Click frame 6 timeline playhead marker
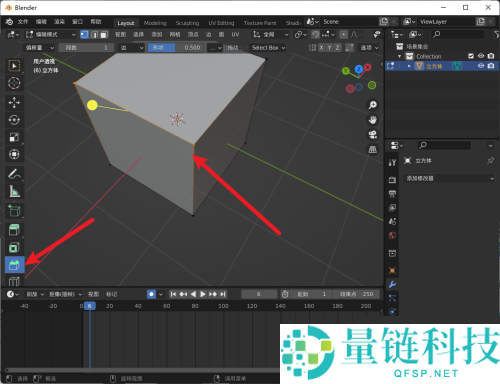Image resolution: width=500 pixels, height=384 pixels. 89,306
